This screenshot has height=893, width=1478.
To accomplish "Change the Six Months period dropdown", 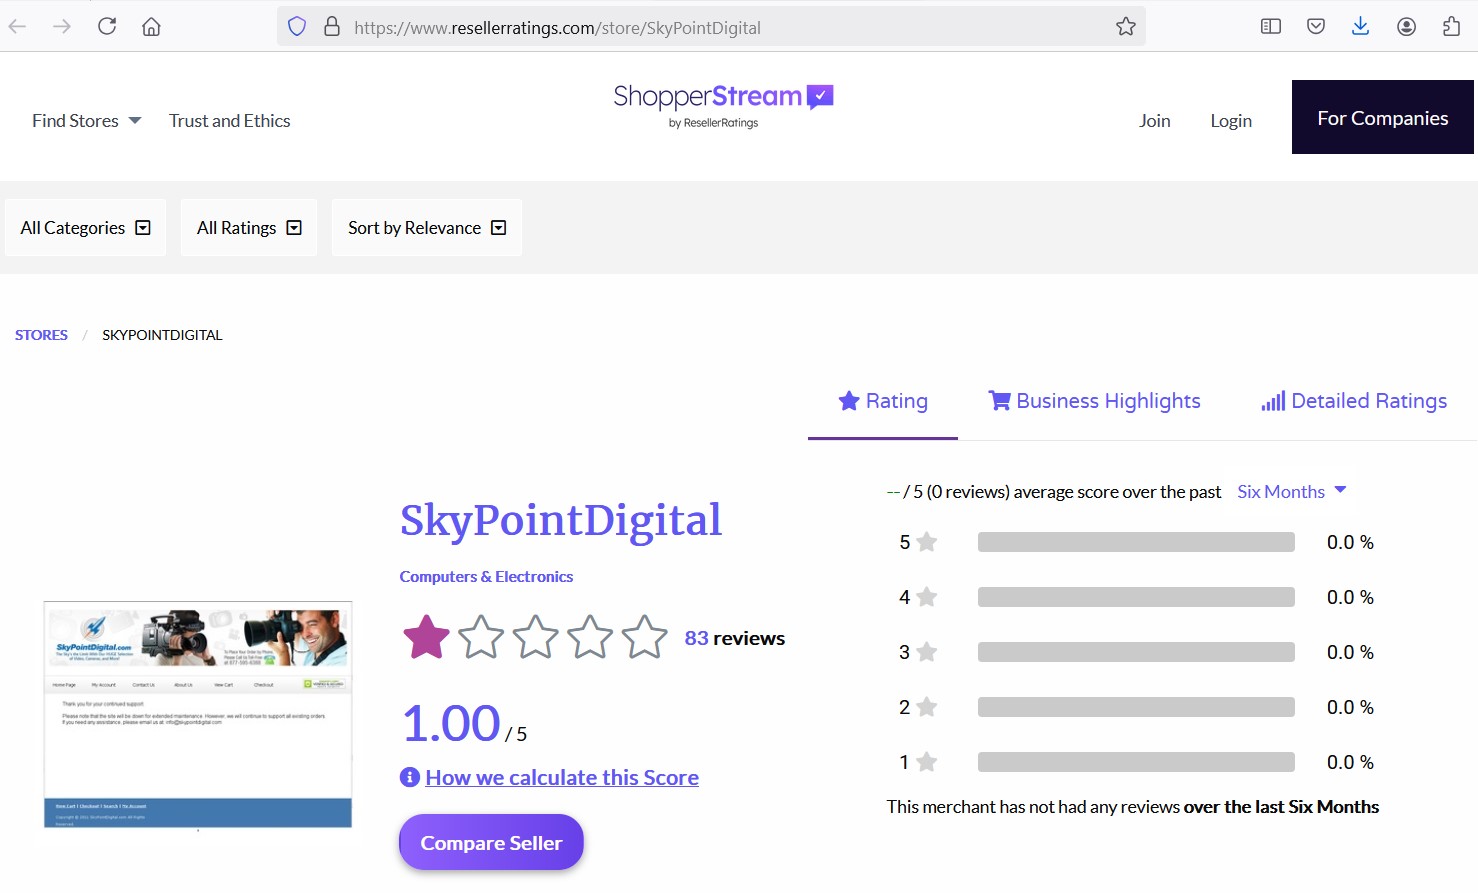I will 1292,492.
